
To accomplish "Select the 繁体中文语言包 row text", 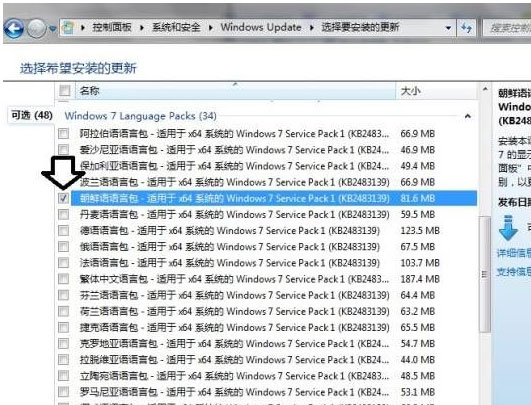I will click(234, 279).
